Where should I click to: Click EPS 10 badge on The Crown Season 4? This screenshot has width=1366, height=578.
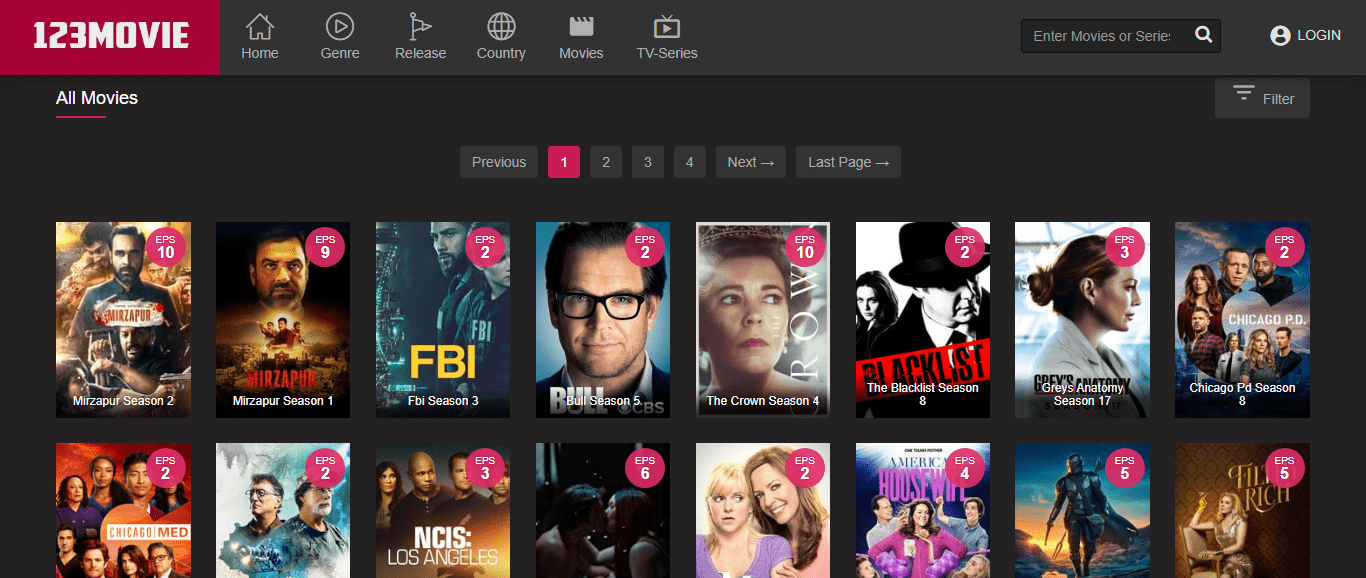(805, 247)
